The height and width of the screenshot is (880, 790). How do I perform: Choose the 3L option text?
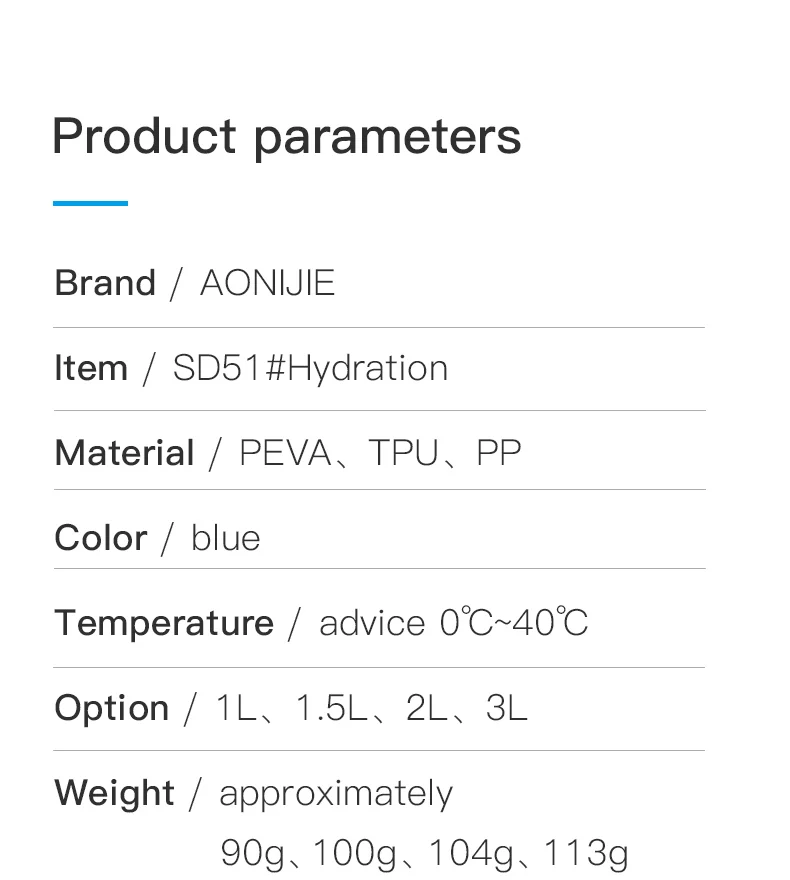tap(506, 708)
